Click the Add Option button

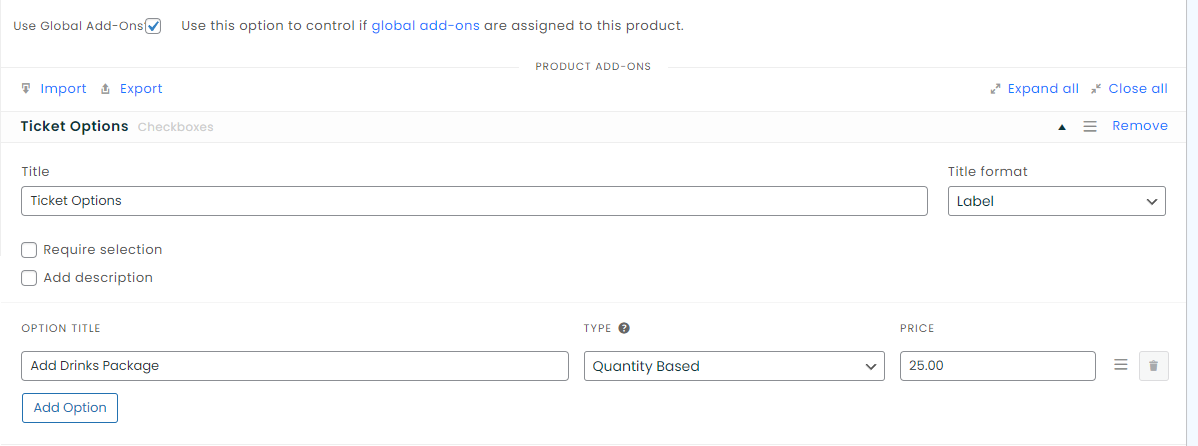[70, 408]
